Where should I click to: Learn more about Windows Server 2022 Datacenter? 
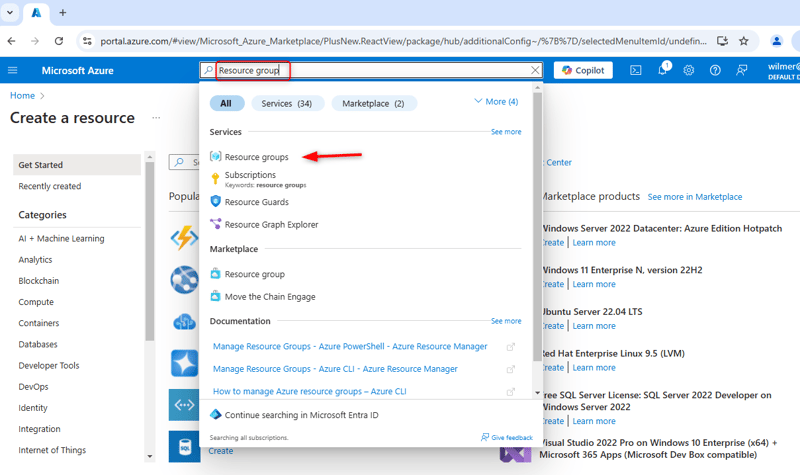click(x=594, y=243)
